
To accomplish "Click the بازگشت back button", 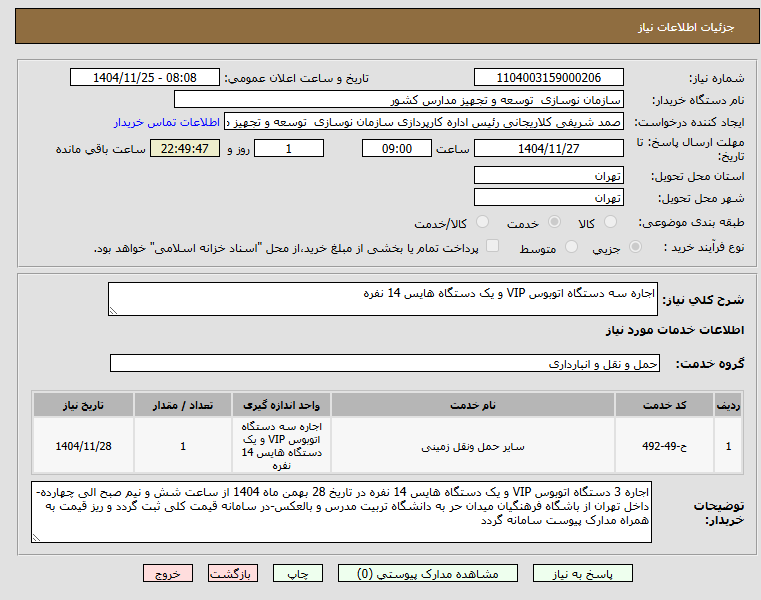I will coord(232,573).
